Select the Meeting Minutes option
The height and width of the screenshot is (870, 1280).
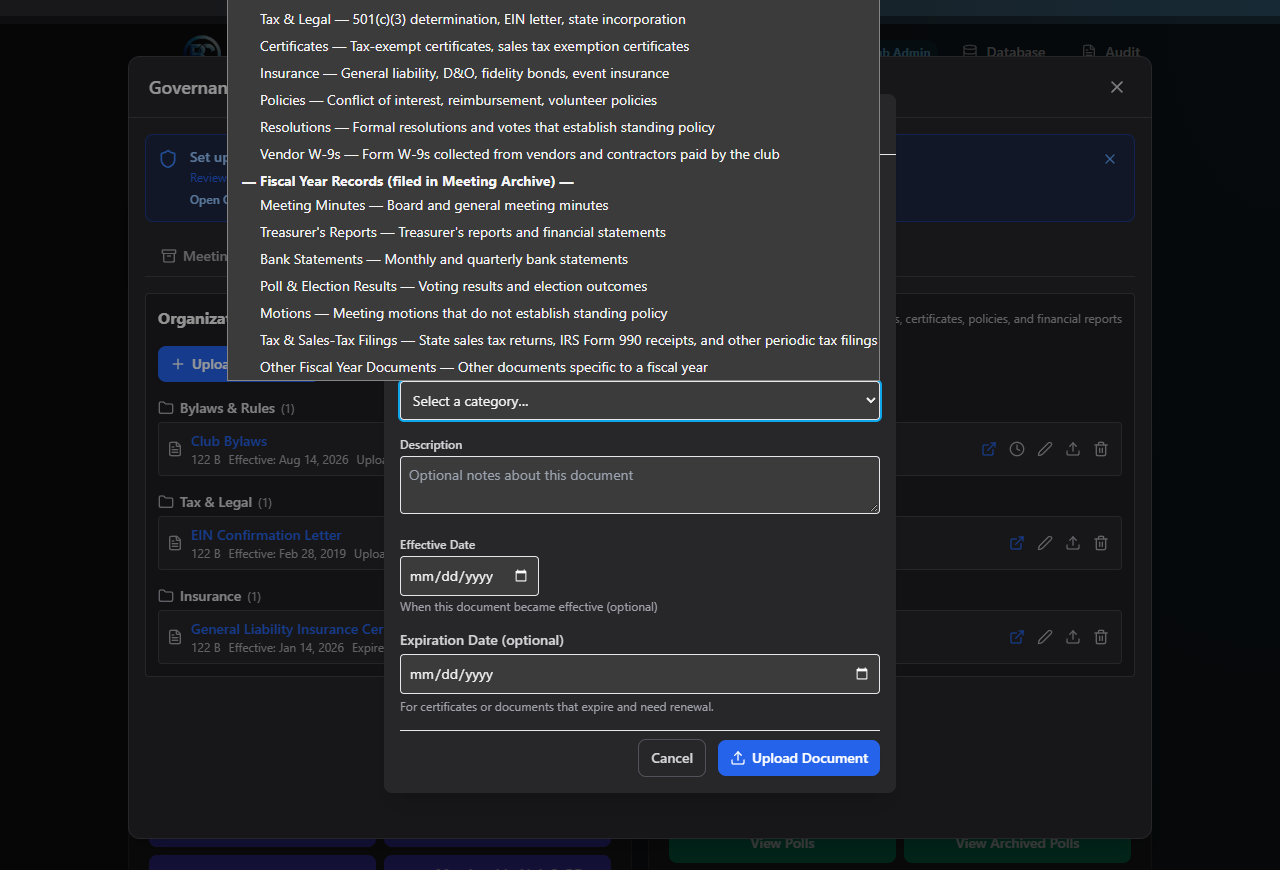pos(554,206)
